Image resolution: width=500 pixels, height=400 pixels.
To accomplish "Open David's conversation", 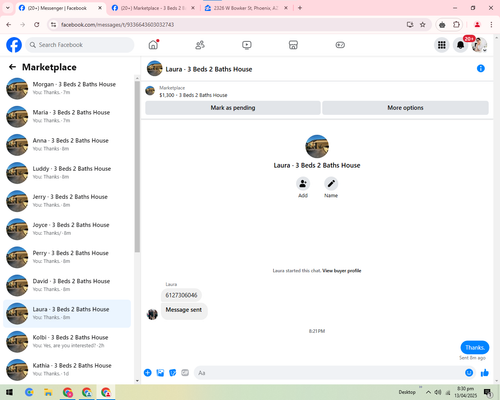I will (67, 285).
